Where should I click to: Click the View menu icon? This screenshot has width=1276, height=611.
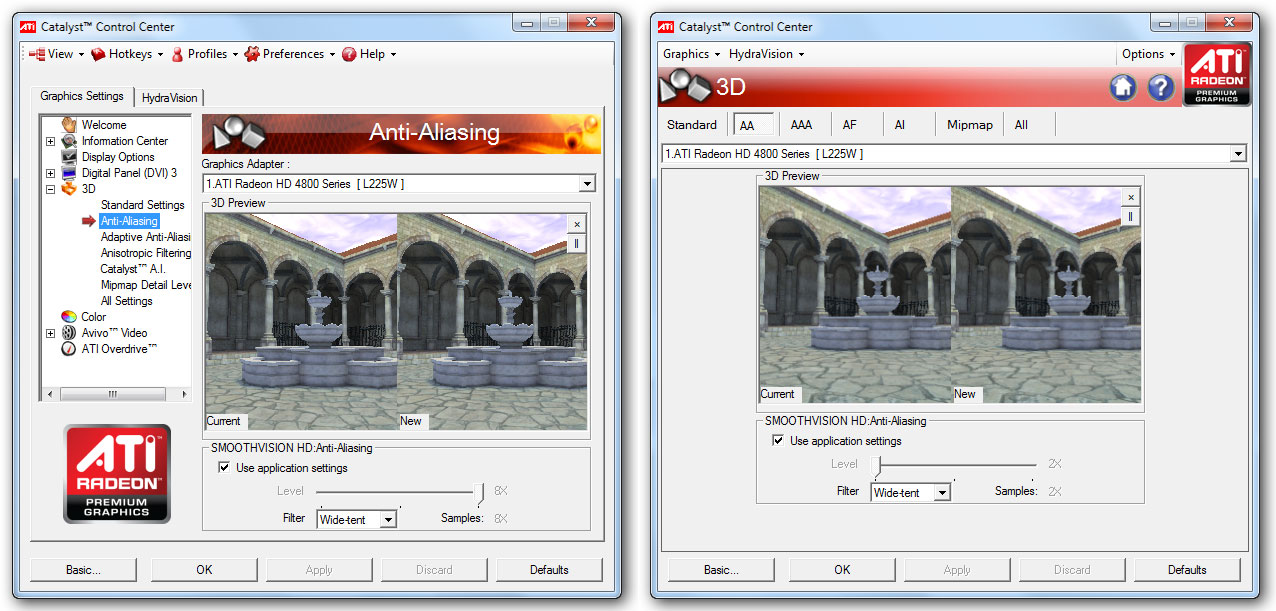(x=37, y=54)
